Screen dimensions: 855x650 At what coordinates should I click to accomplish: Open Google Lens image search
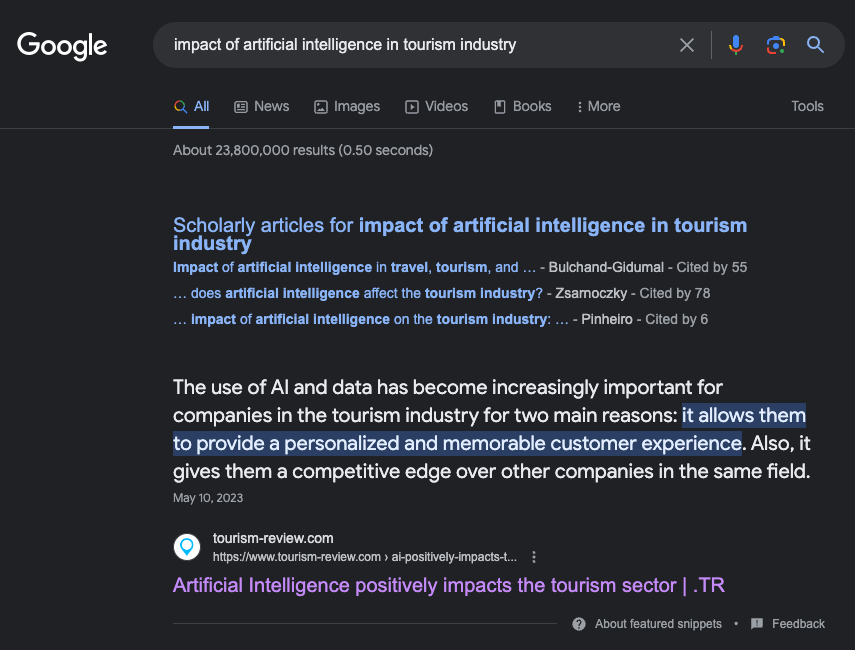coord(775,45)
